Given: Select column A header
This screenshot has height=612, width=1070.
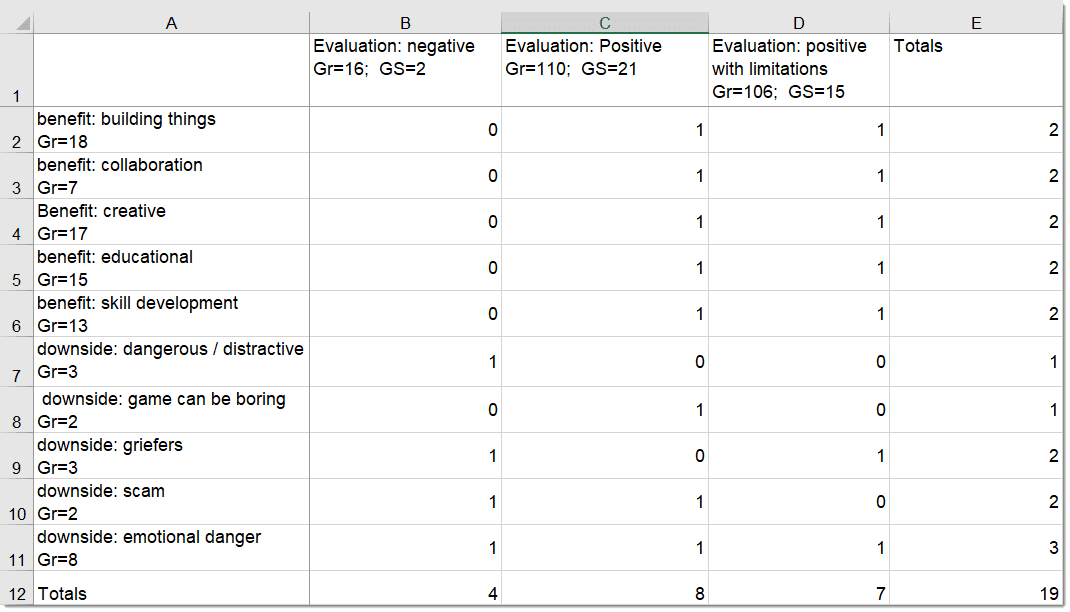Looking at the screenshot, I should point(171,23).
